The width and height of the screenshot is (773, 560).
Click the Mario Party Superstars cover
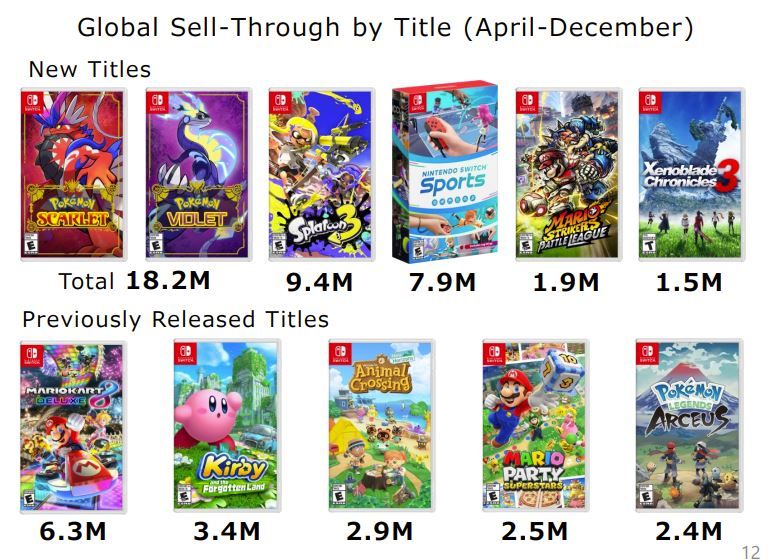click(535, 426)
